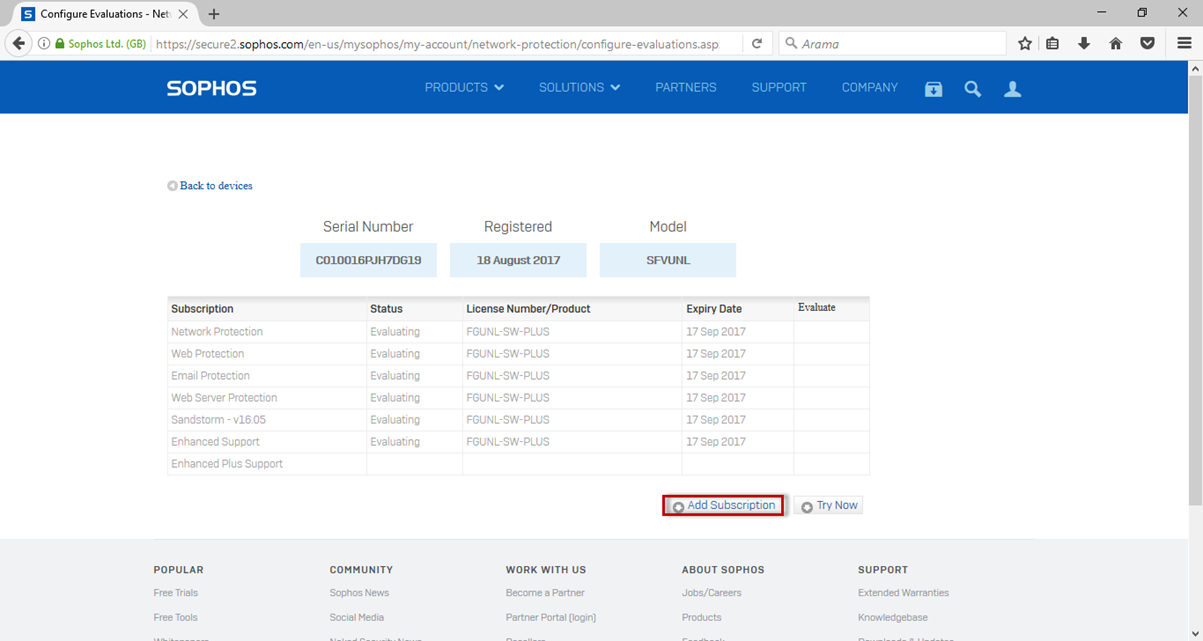This screenshot has height=641, width=1203.
Task: Open the Social Media footer link
Action: pos(357,618)
